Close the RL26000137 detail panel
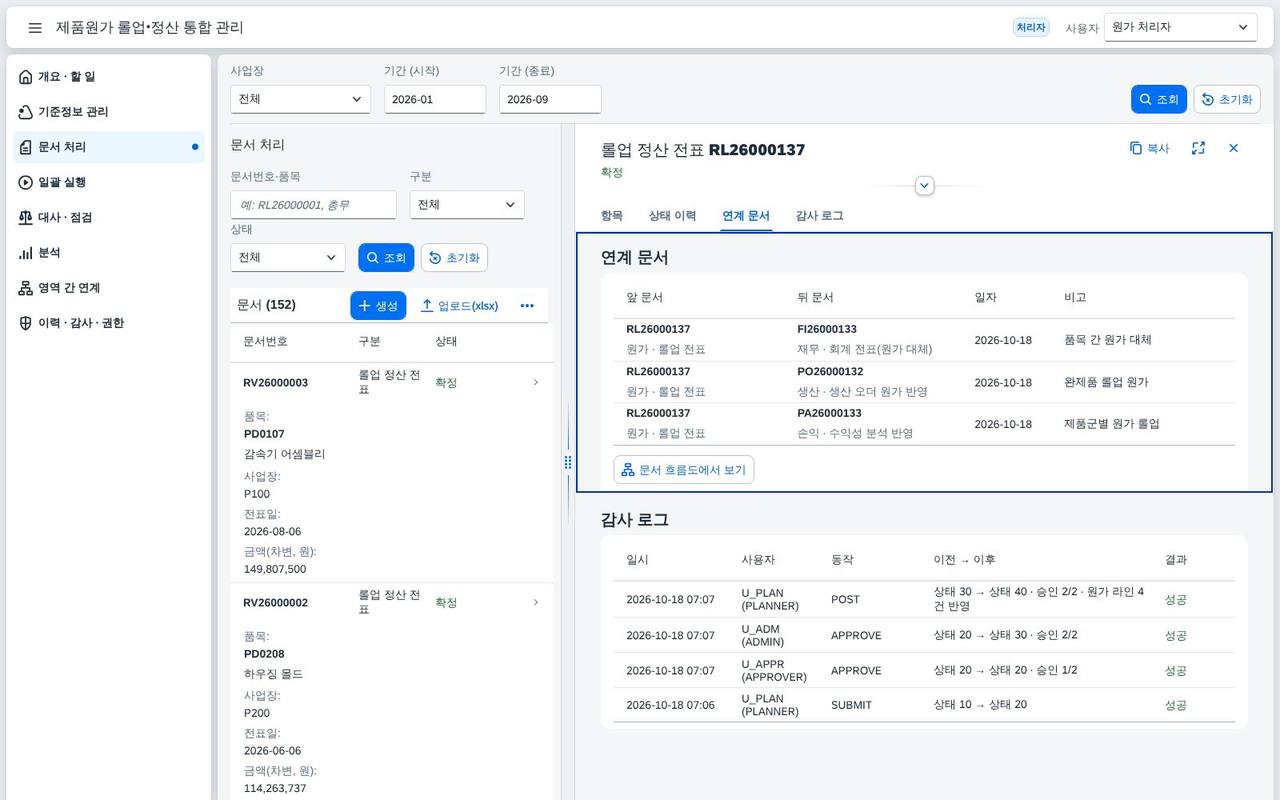This screenshot has height=800, width=1280. click(1233, 148)
